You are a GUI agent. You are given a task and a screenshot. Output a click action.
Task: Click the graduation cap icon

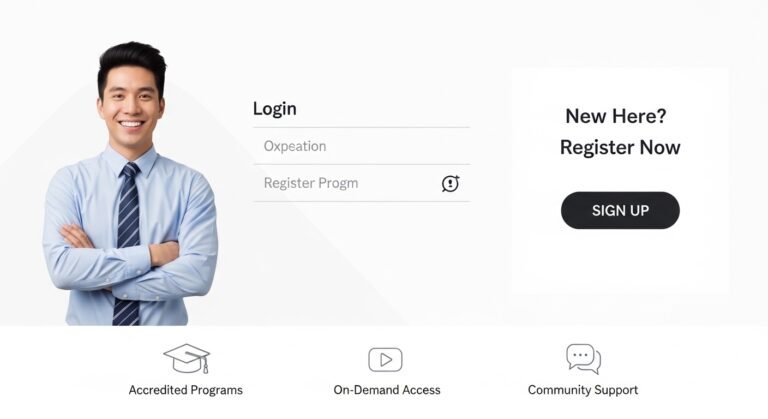click(187, 358)
